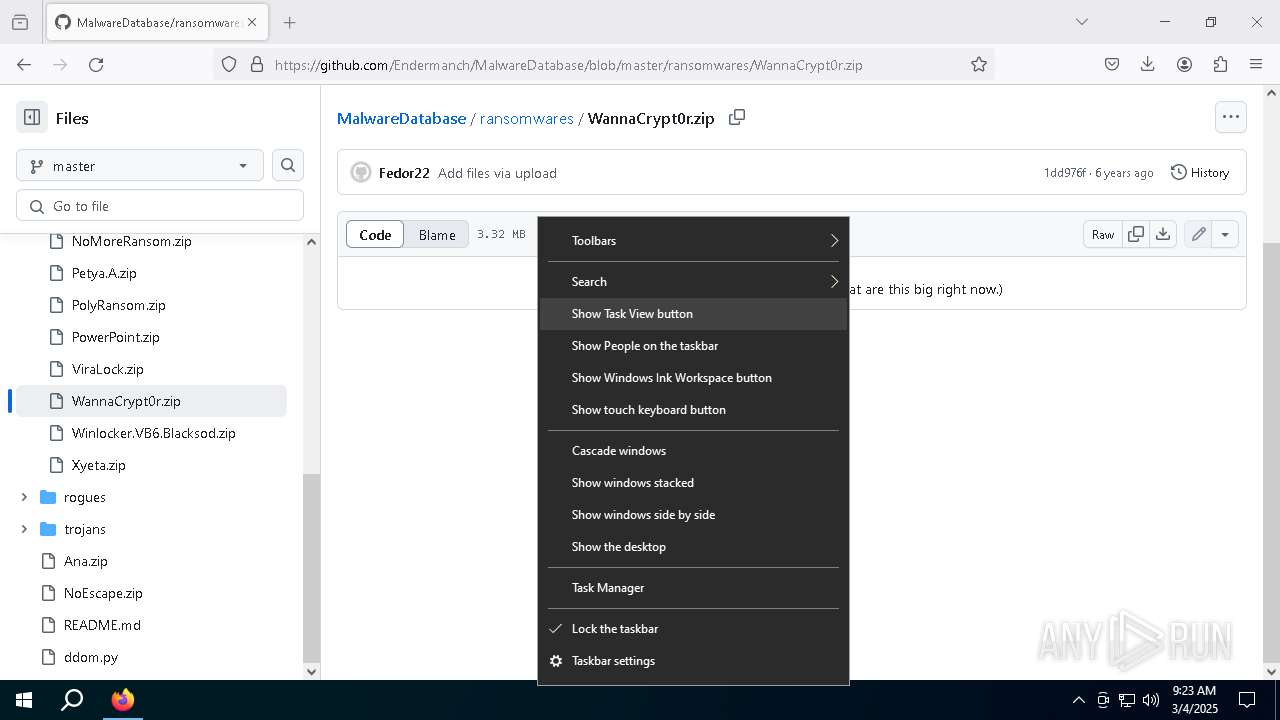This screenshot has width=1280, height=720.
Task: Open Firefox downloads panel
Action: (1148, 64)
